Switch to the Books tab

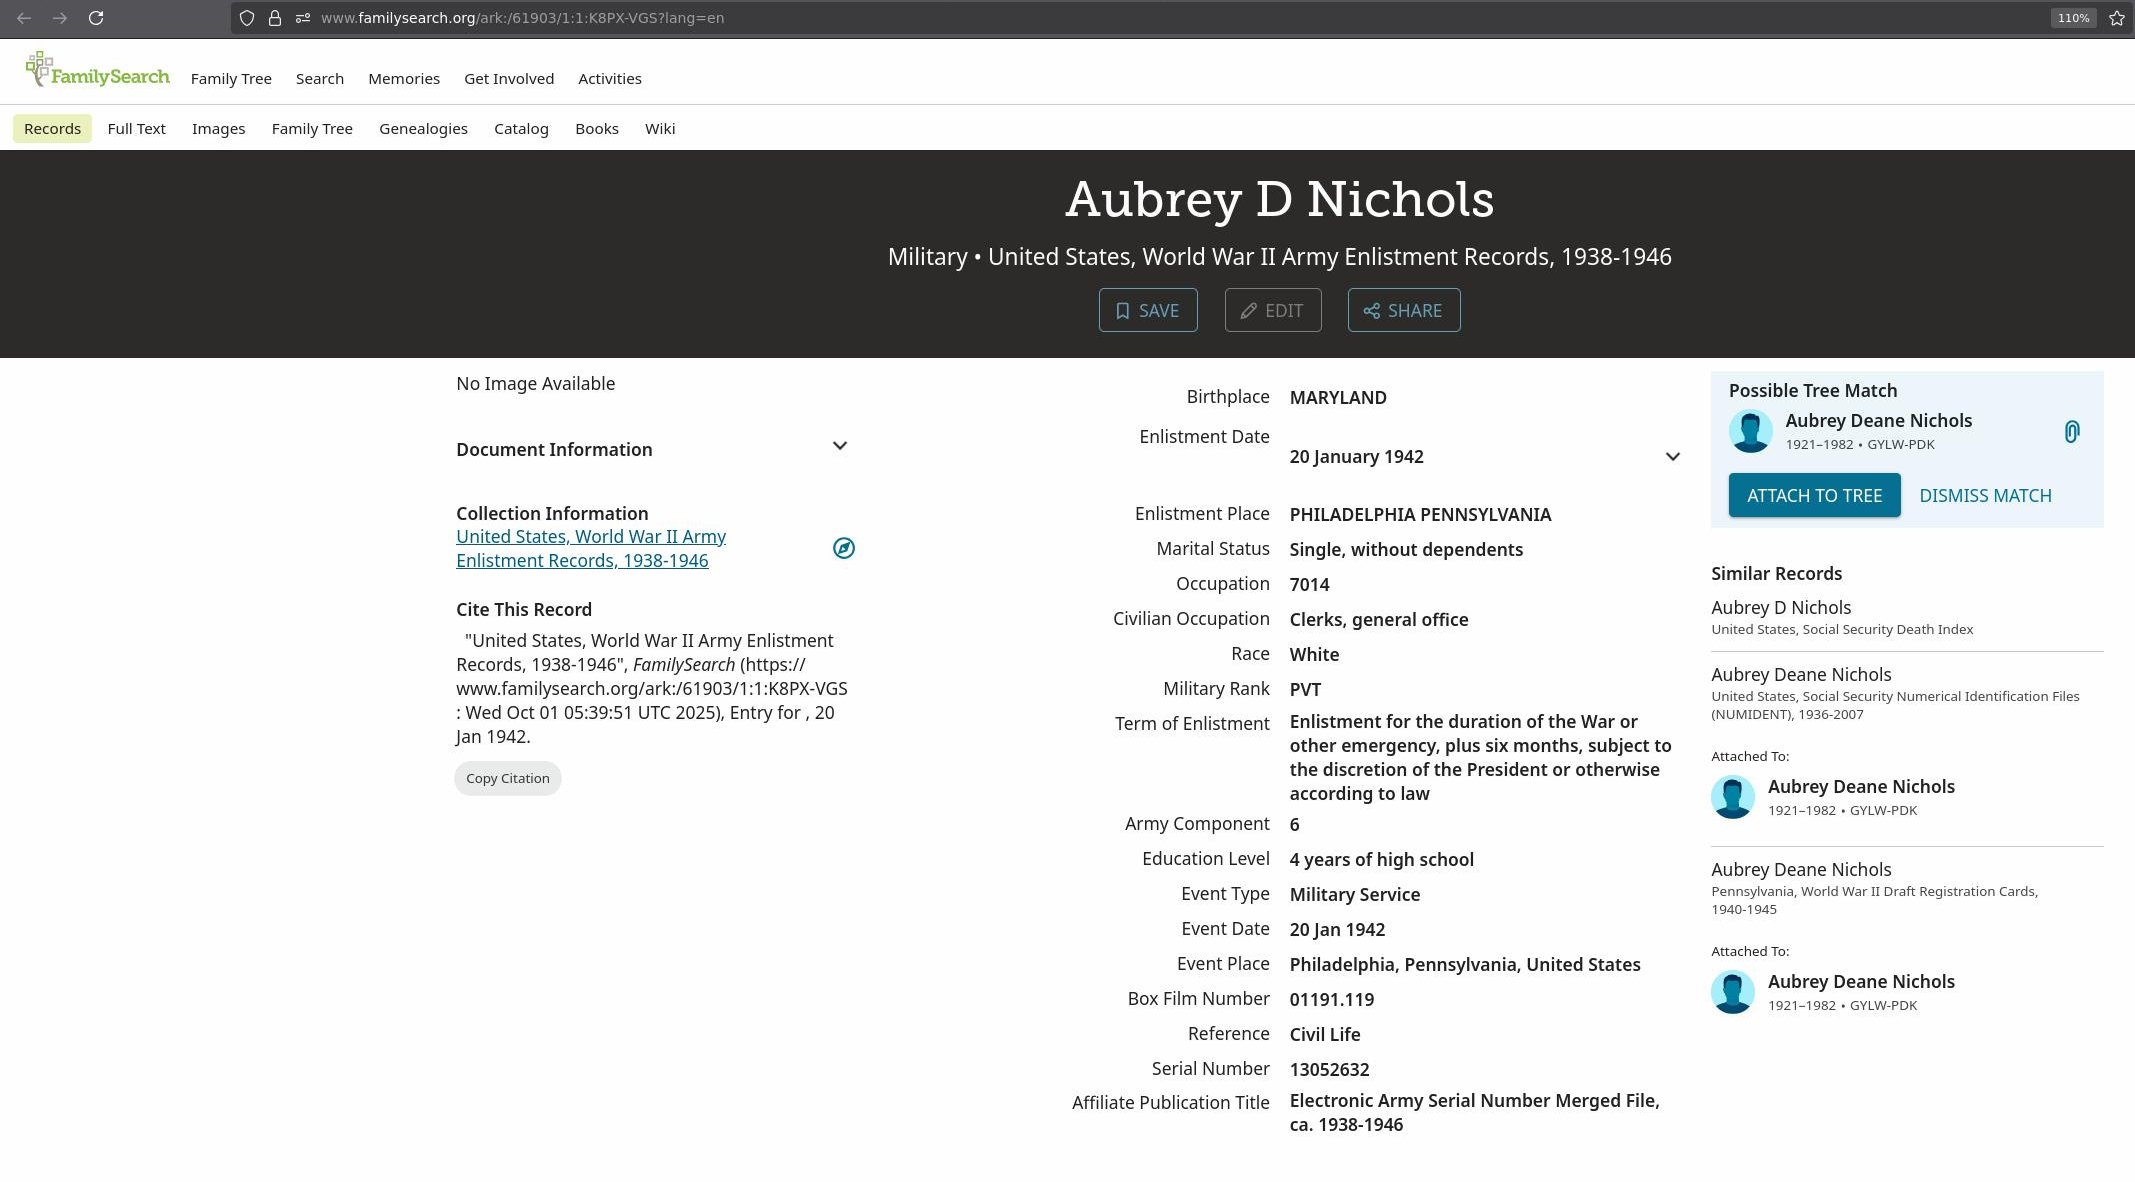pyautogui.click(x=597, y=128)
